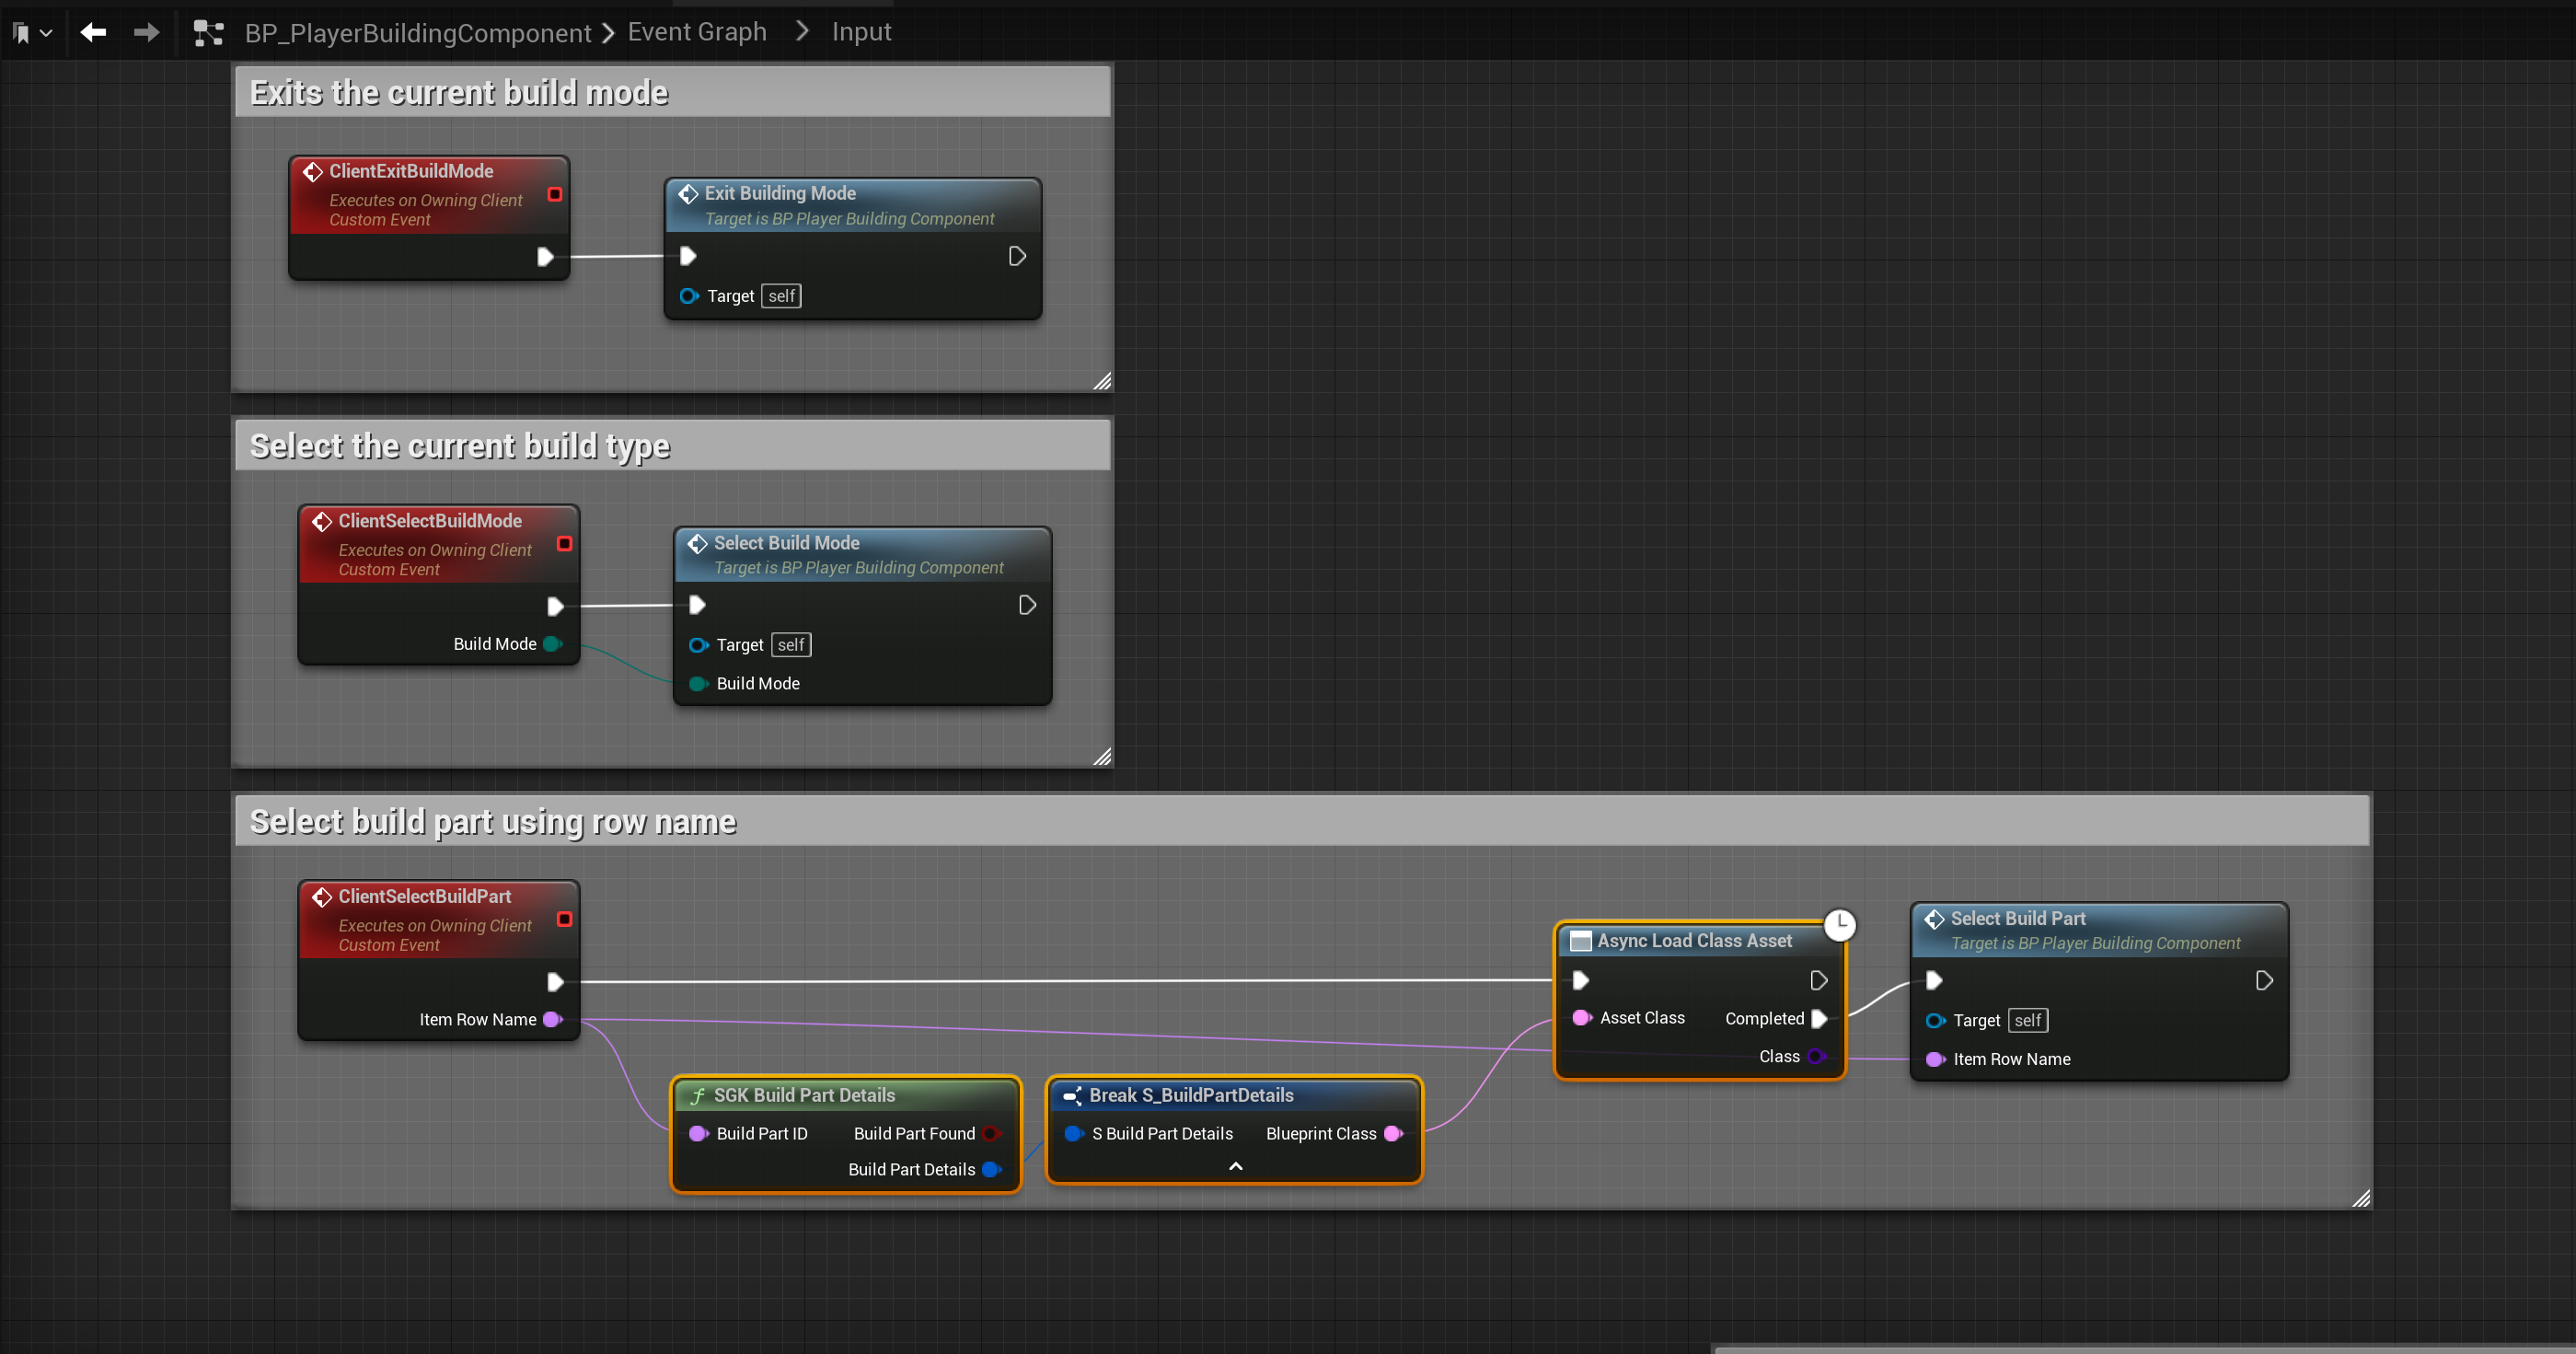
Task: Click the navigate forward arrow
Action: click(146, 33)
